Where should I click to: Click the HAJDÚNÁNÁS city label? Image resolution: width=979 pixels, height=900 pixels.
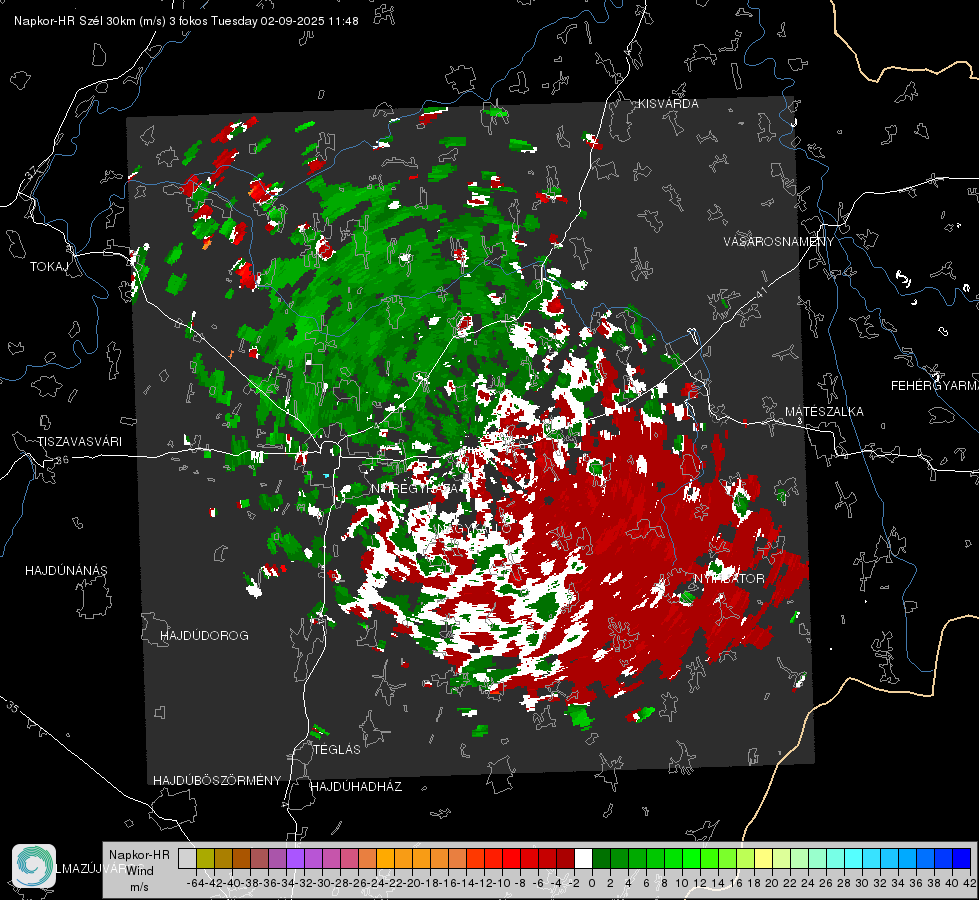click(66, 571)
